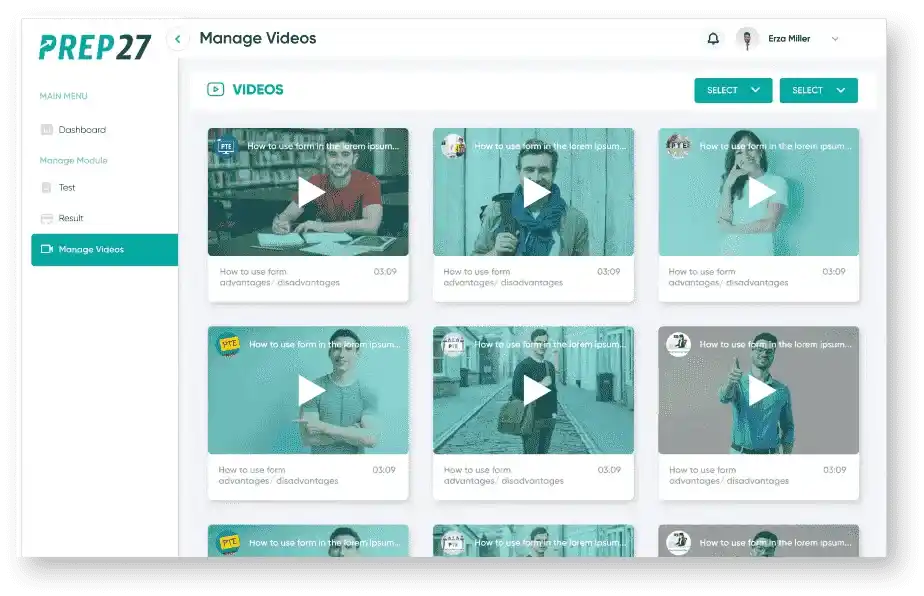Click overlay title on cobblestone street video
This screenshot has width=924, height=596.
pos(550,344)
